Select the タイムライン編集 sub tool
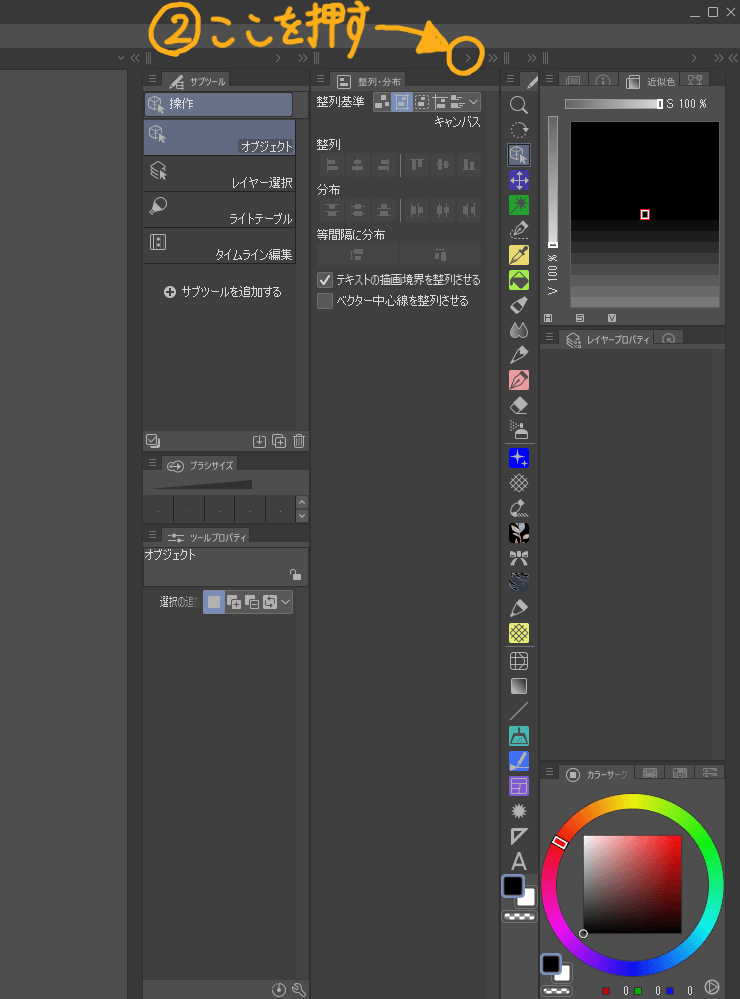The width and height of the screenshot is (740, 999). 219,246
